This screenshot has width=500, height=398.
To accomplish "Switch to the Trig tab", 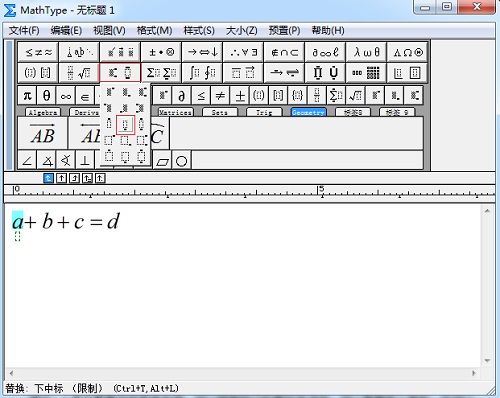I will click(x=264, y=112).
